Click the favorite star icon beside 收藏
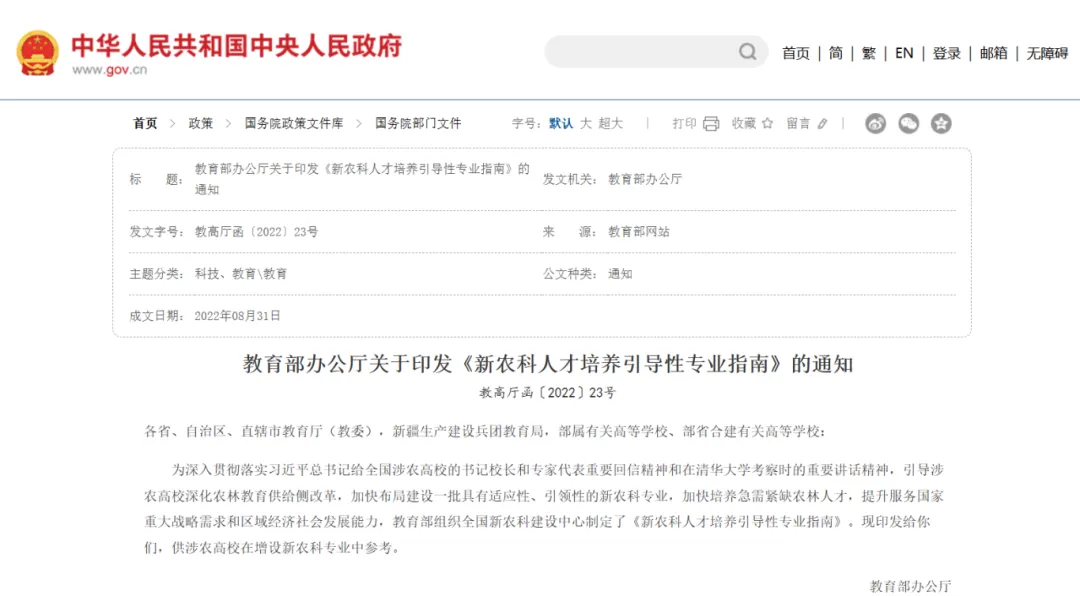Viewport: 1080px width, 596px height. click(767, 123)
